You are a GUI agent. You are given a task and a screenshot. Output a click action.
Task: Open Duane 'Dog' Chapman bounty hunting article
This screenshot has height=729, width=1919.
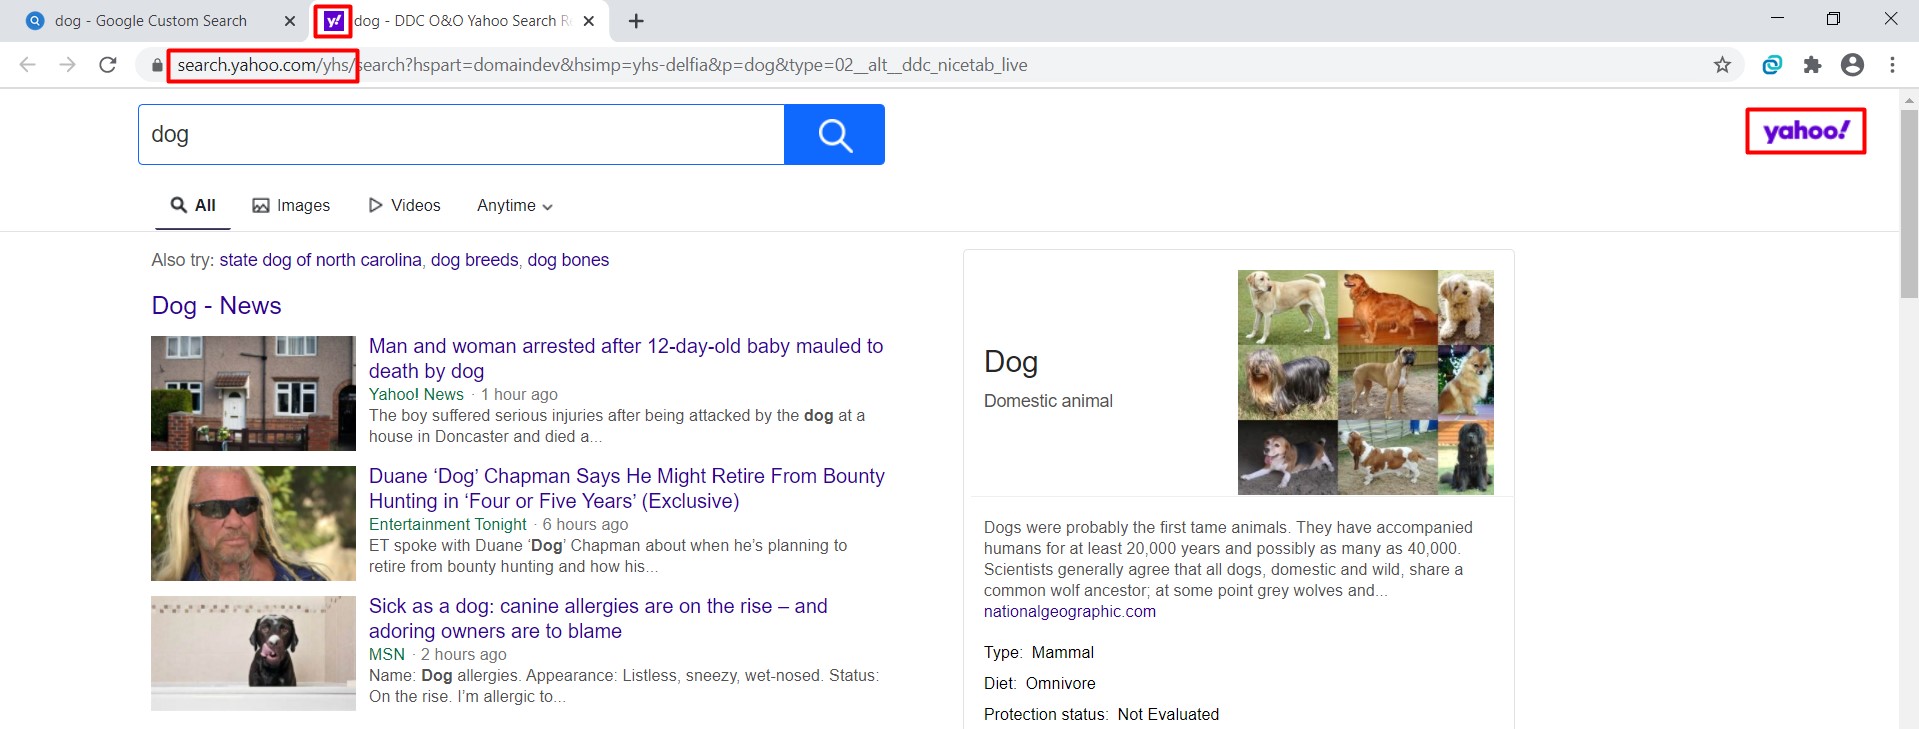tap(627, 488)
